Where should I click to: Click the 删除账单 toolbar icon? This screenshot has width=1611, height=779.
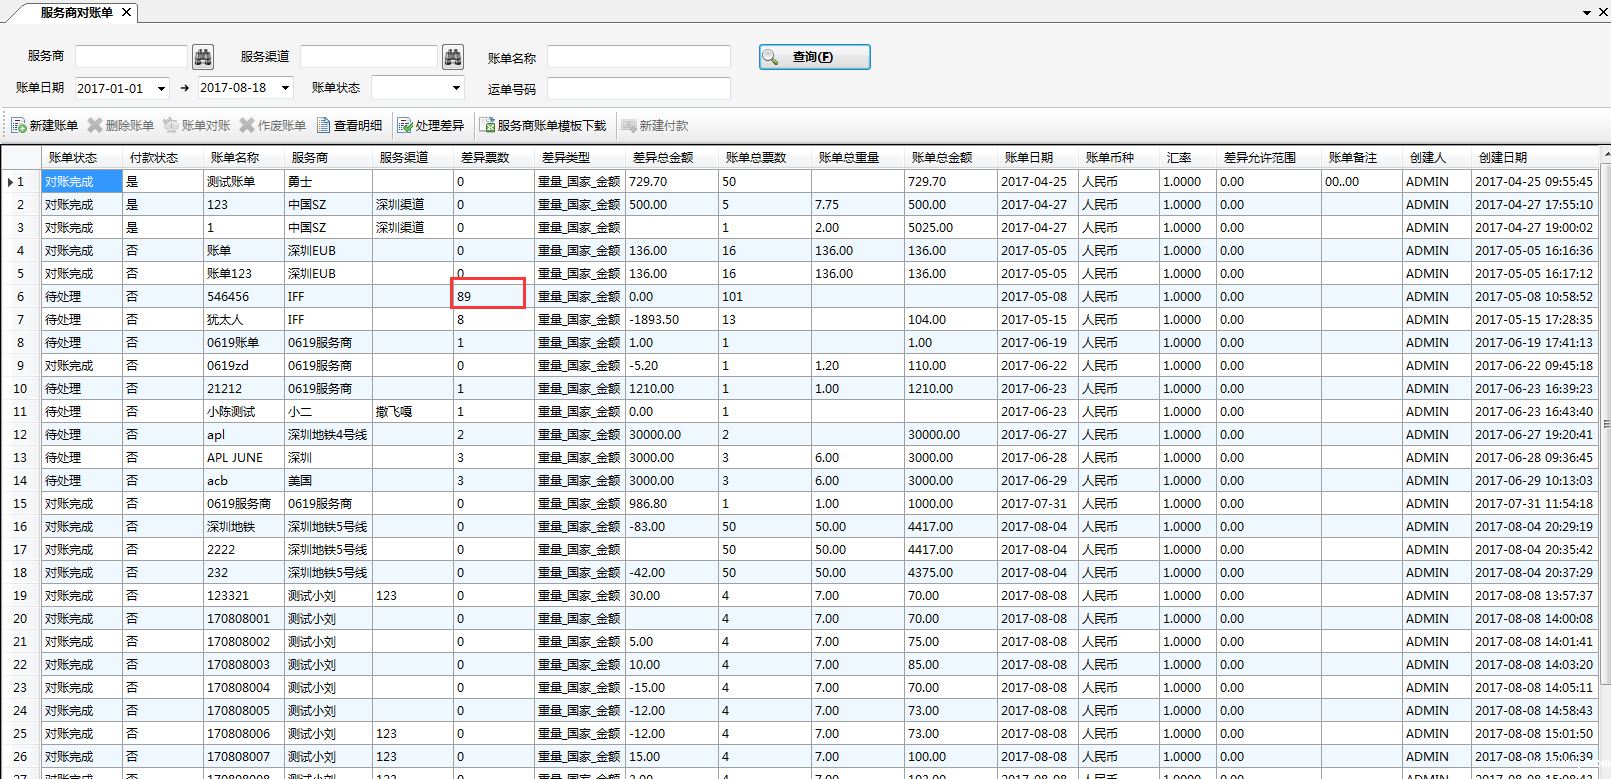click(x=95, y=126)
